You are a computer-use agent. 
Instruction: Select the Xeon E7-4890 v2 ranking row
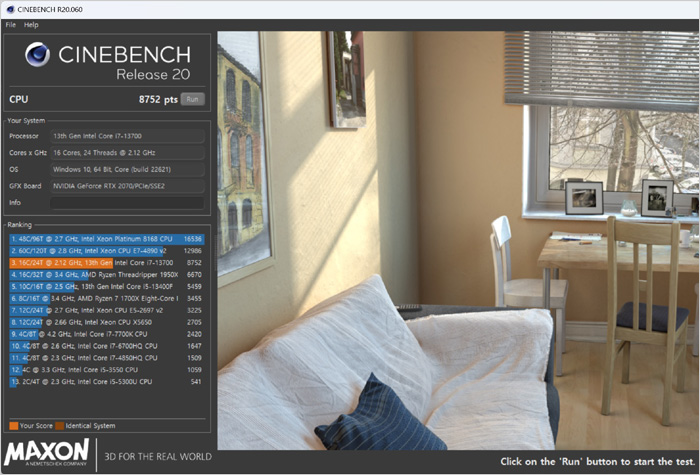click(107, 251)
